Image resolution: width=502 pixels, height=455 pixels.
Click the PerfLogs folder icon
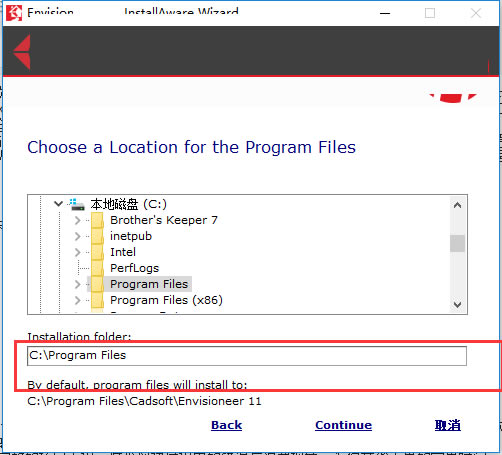(x=97, y=268)
